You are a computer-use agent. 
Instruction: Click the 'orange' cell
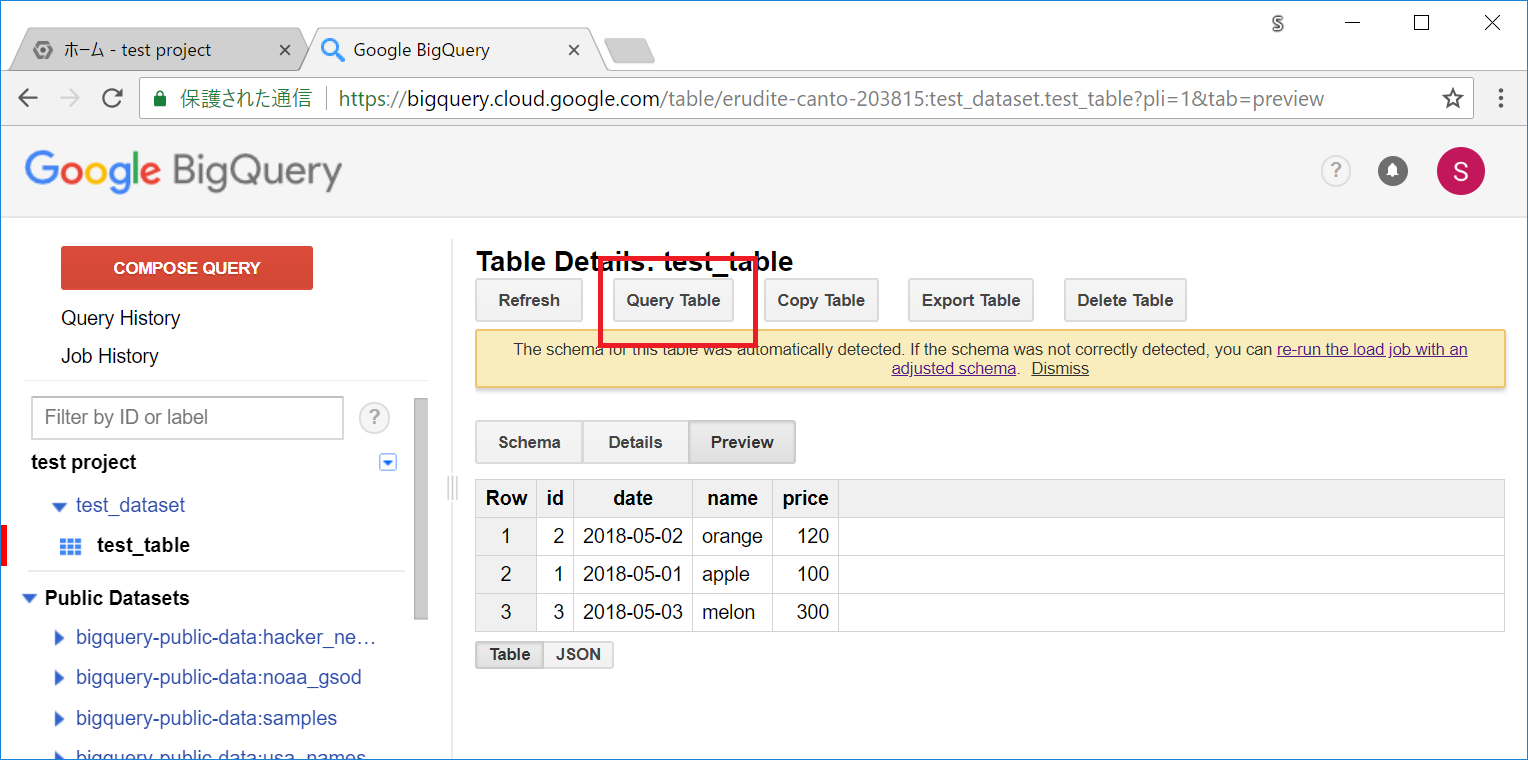point(733,536)
